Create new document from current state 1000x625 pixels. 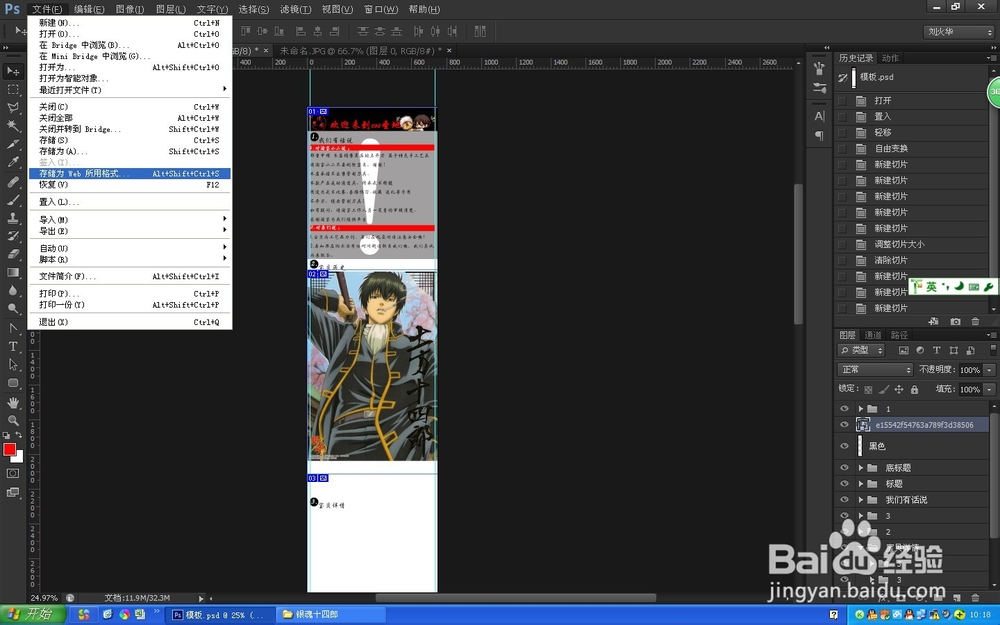click(934, 321)
